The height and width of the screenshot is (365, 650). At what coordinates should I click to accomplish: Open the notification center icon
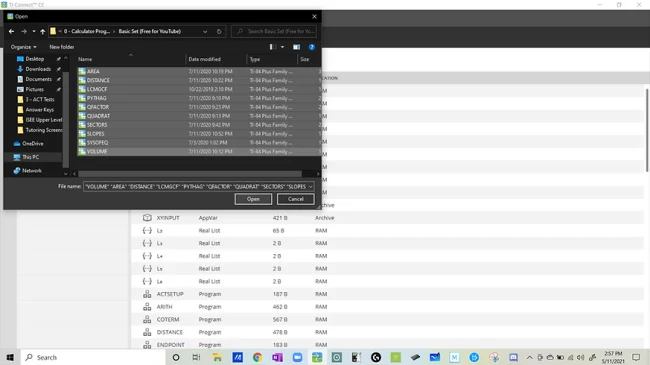click(x=636, y=358)
